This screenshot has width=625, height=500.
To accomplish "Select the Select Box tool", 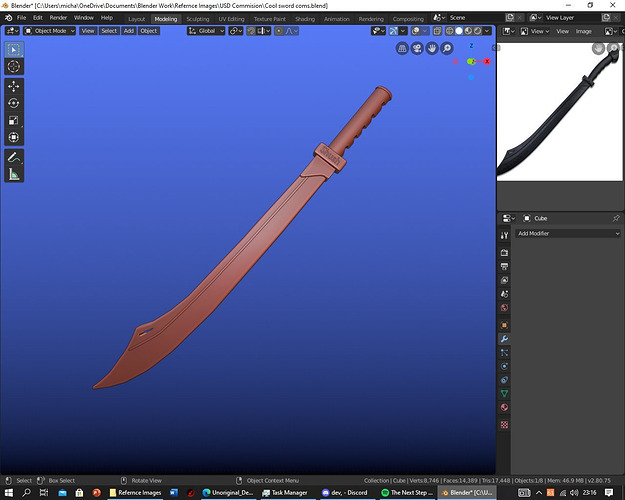I will tap(14, 50).
